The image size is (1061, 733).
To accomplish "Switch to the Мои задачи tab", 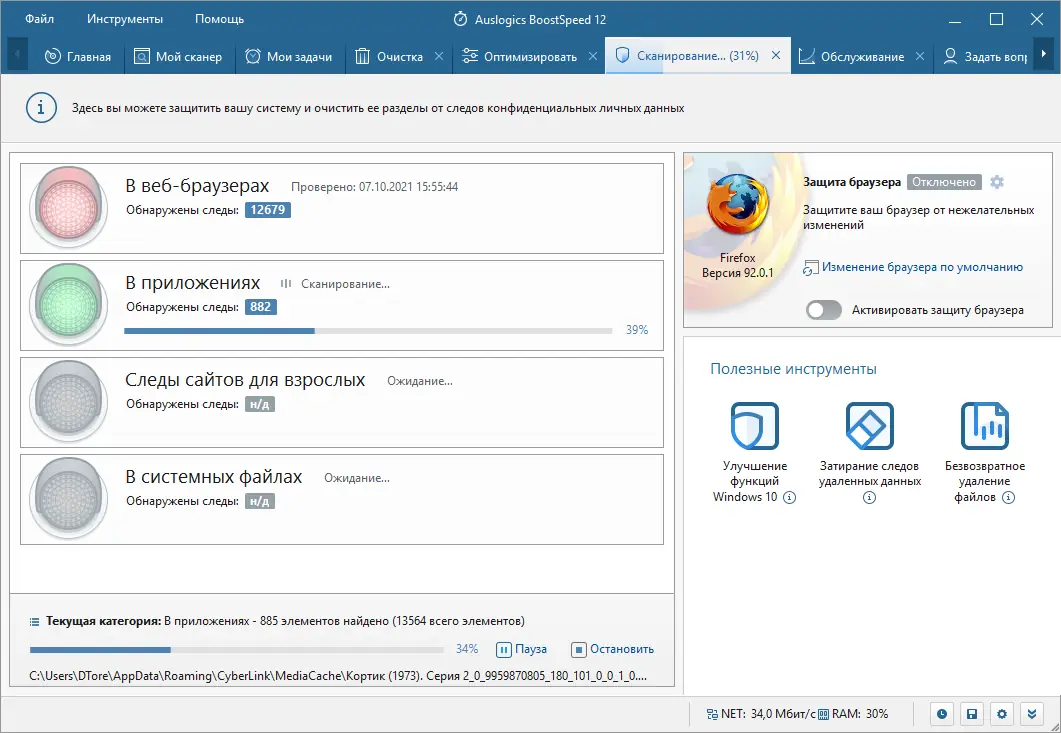I will point(289,56).
